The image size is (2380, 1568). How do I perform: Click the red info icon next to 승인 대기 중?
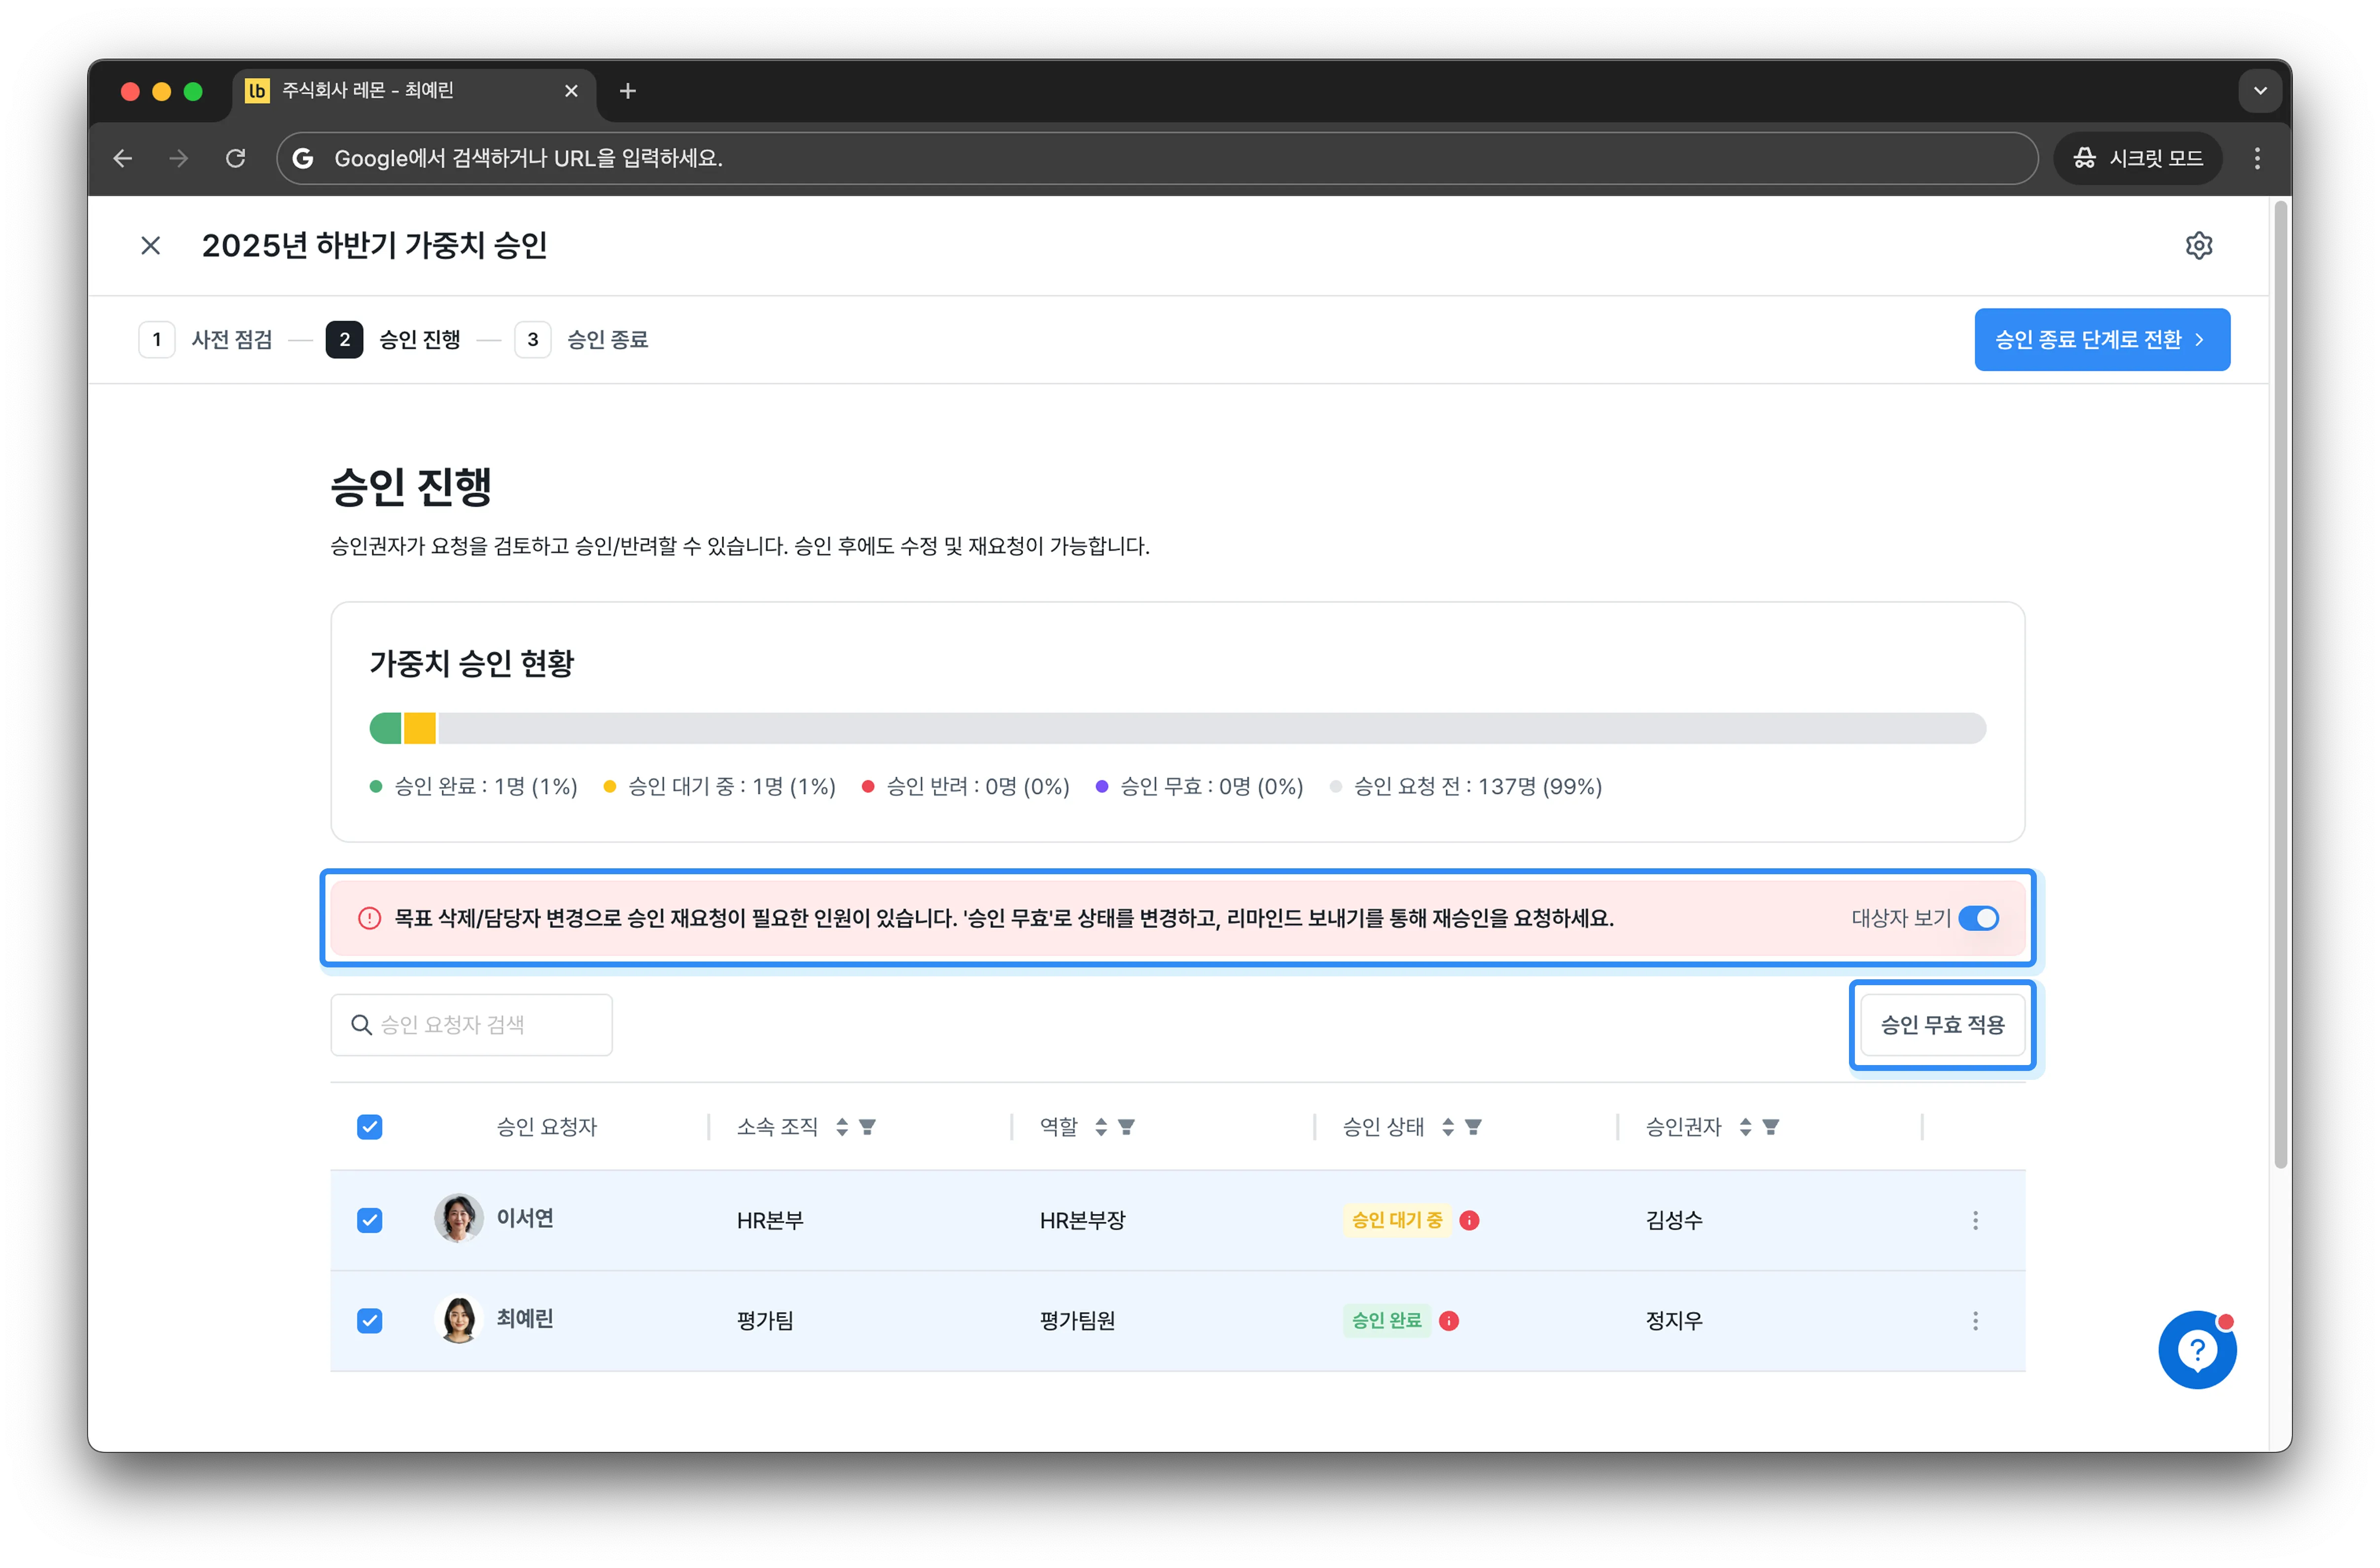pyautogui.click(x=1469, y=1220)
